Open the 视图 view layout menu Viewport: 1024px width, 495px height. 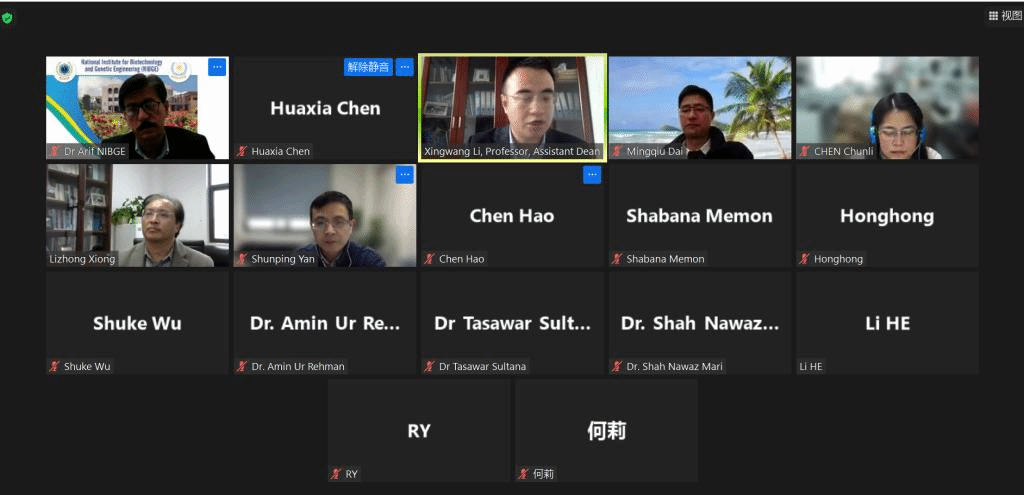pyautogui.click(x=1004, y=16)
